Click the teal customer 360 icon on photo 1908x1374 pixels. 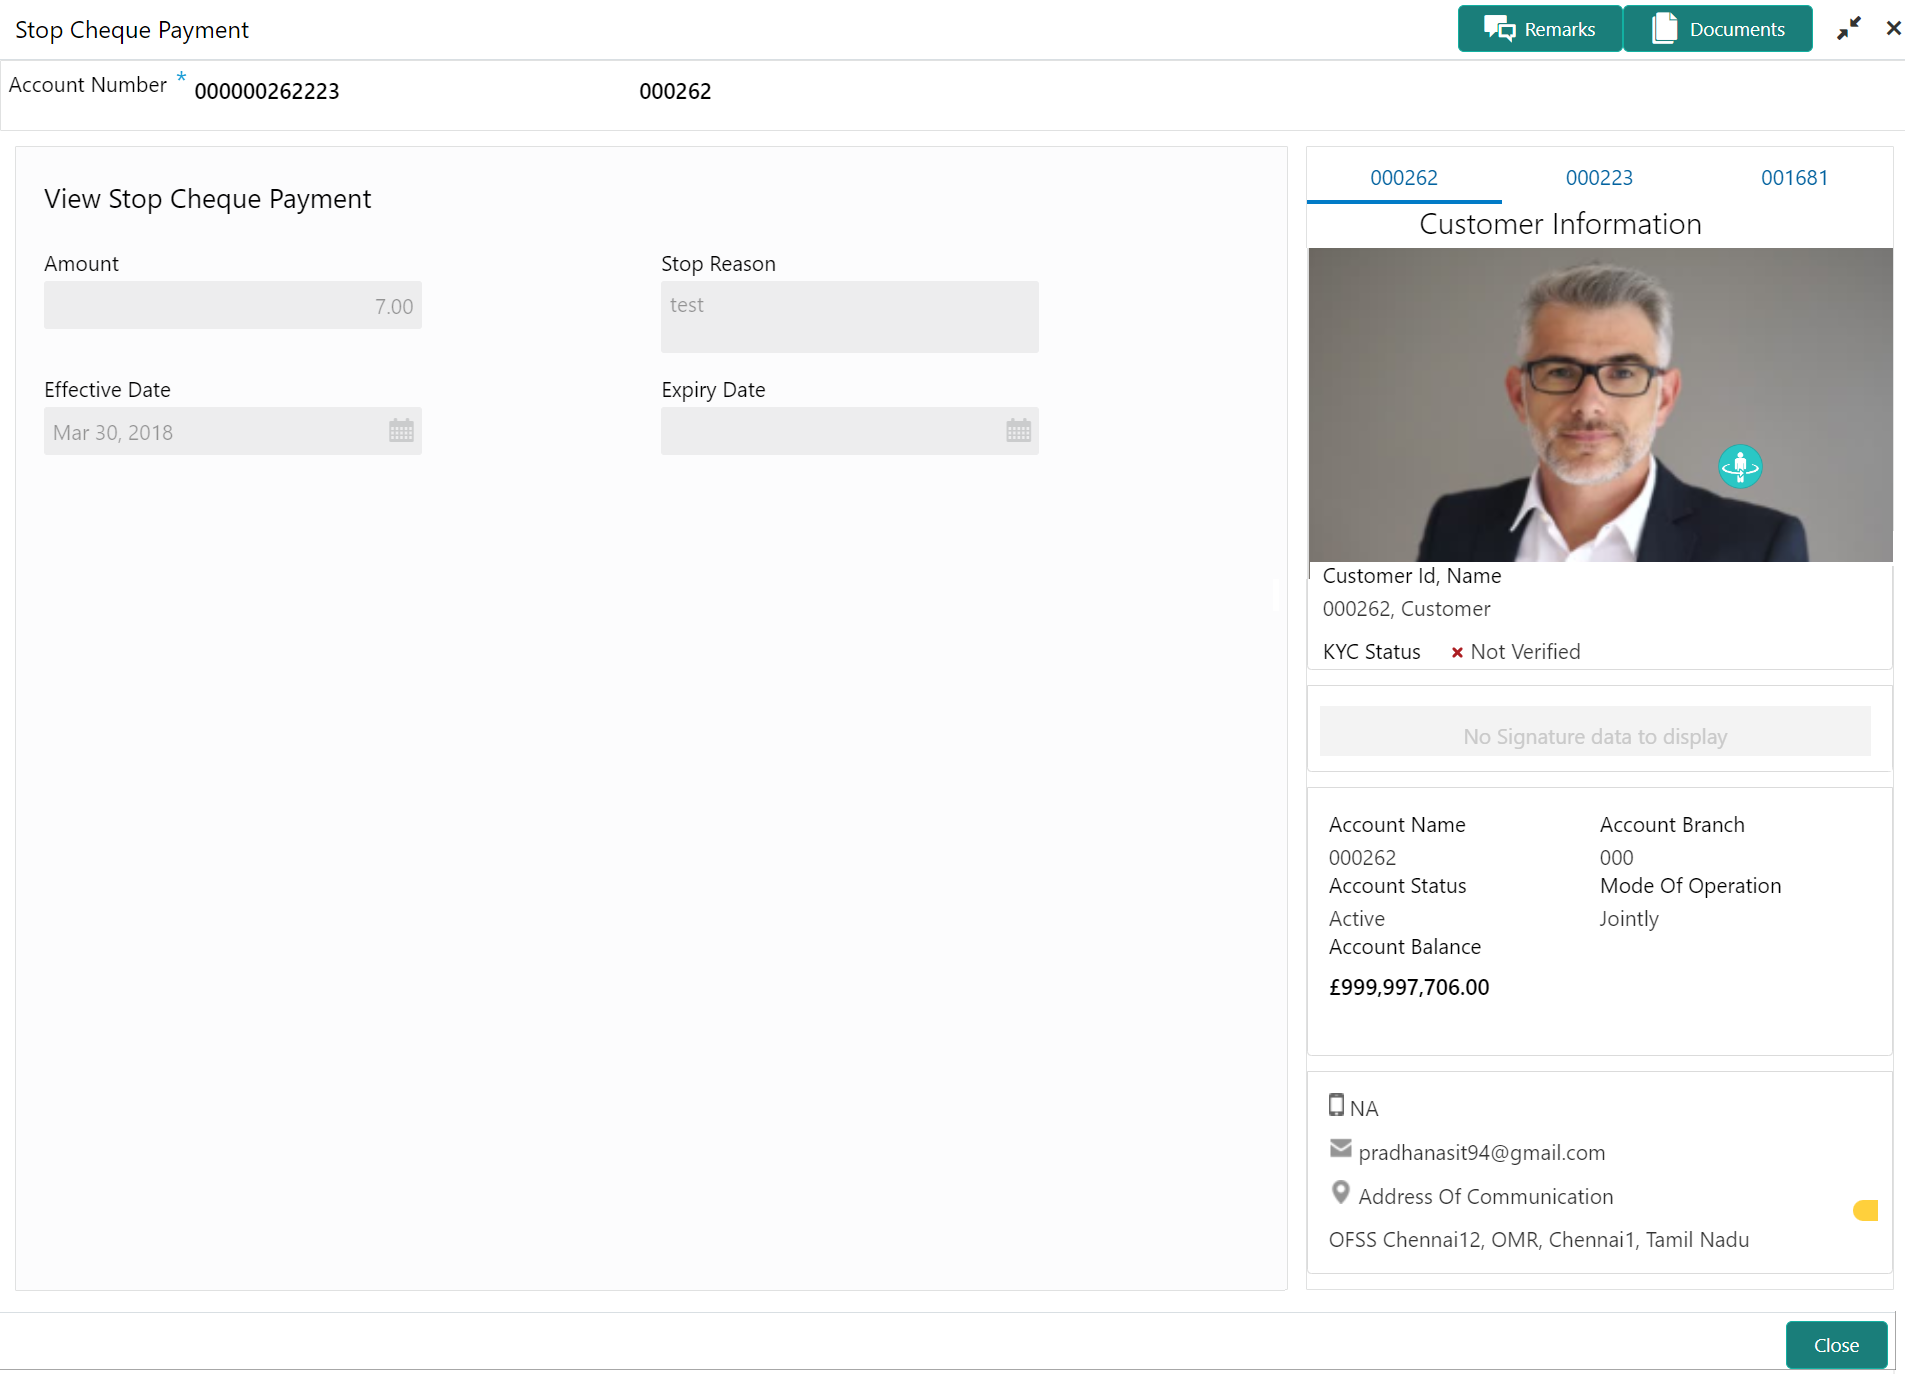pos(1740,466)
